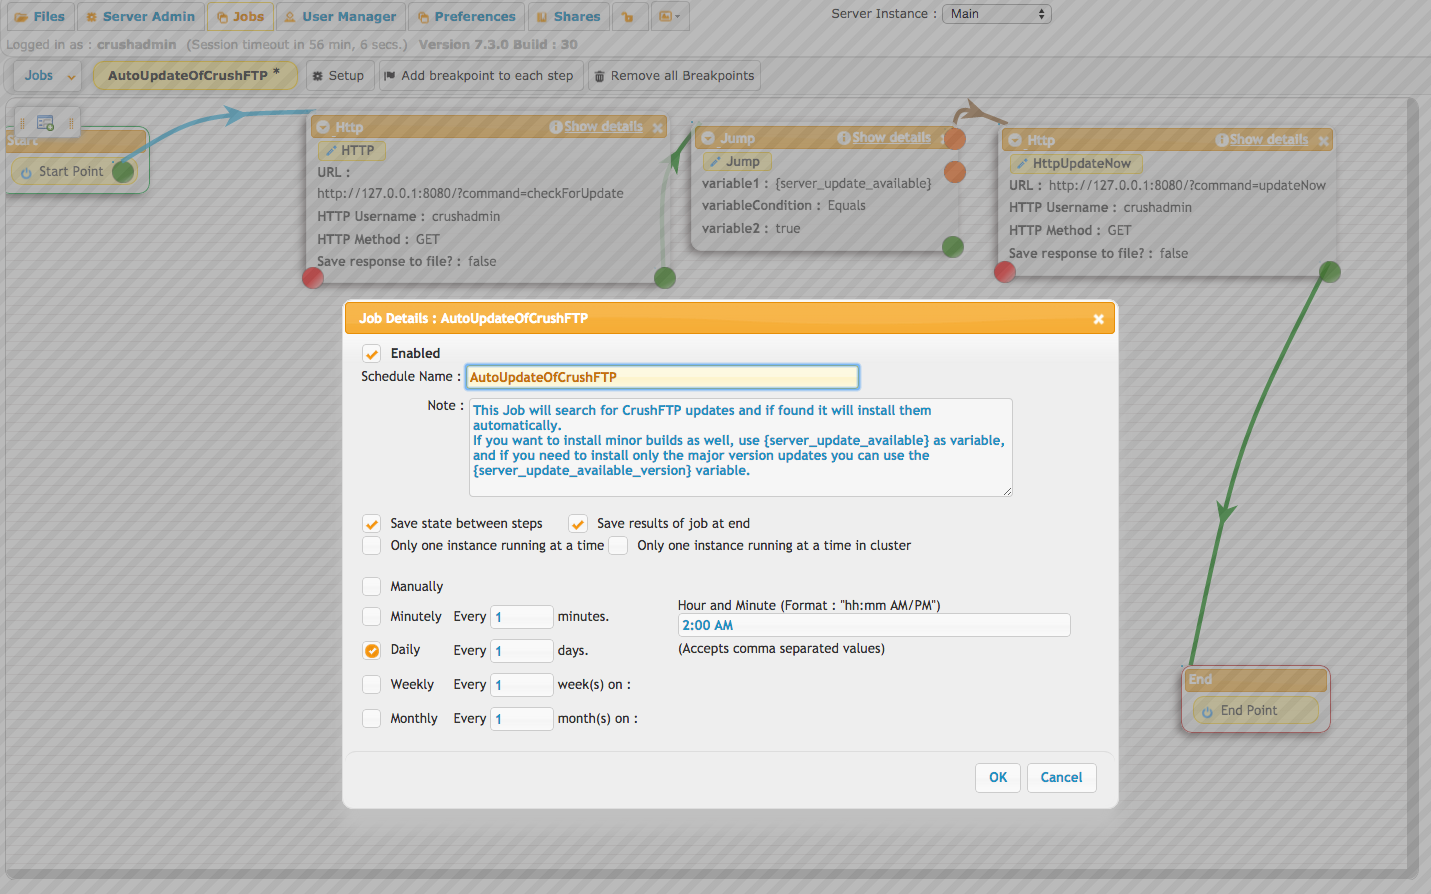Click the gear icon on Setup button
The width and height of the screenshot is (1431, 894).
pyautogui.click(x=318, y=76)
